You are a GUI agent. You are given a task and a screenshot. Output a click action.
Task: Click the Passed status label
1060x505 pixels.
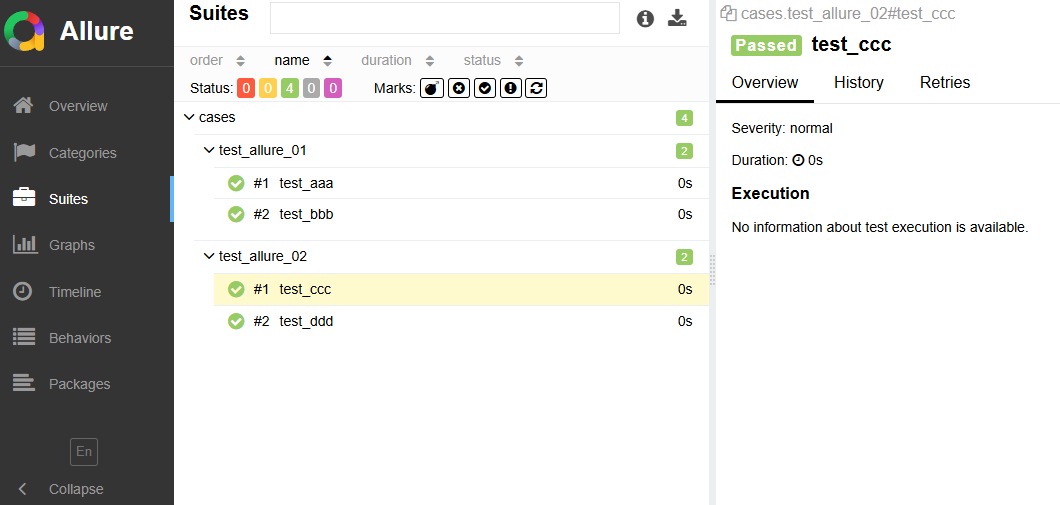(x=766, y=45)
